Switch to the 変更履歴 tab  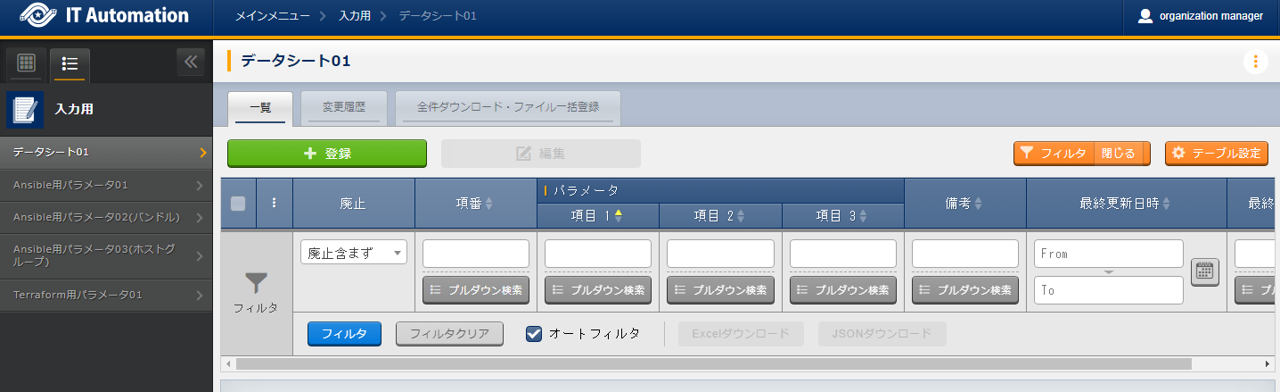(x=343, y=107)
